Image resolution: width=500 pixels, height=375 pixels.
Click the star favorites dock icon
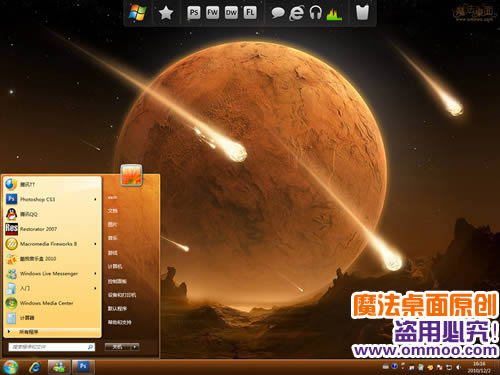click(x=166, y=13)
